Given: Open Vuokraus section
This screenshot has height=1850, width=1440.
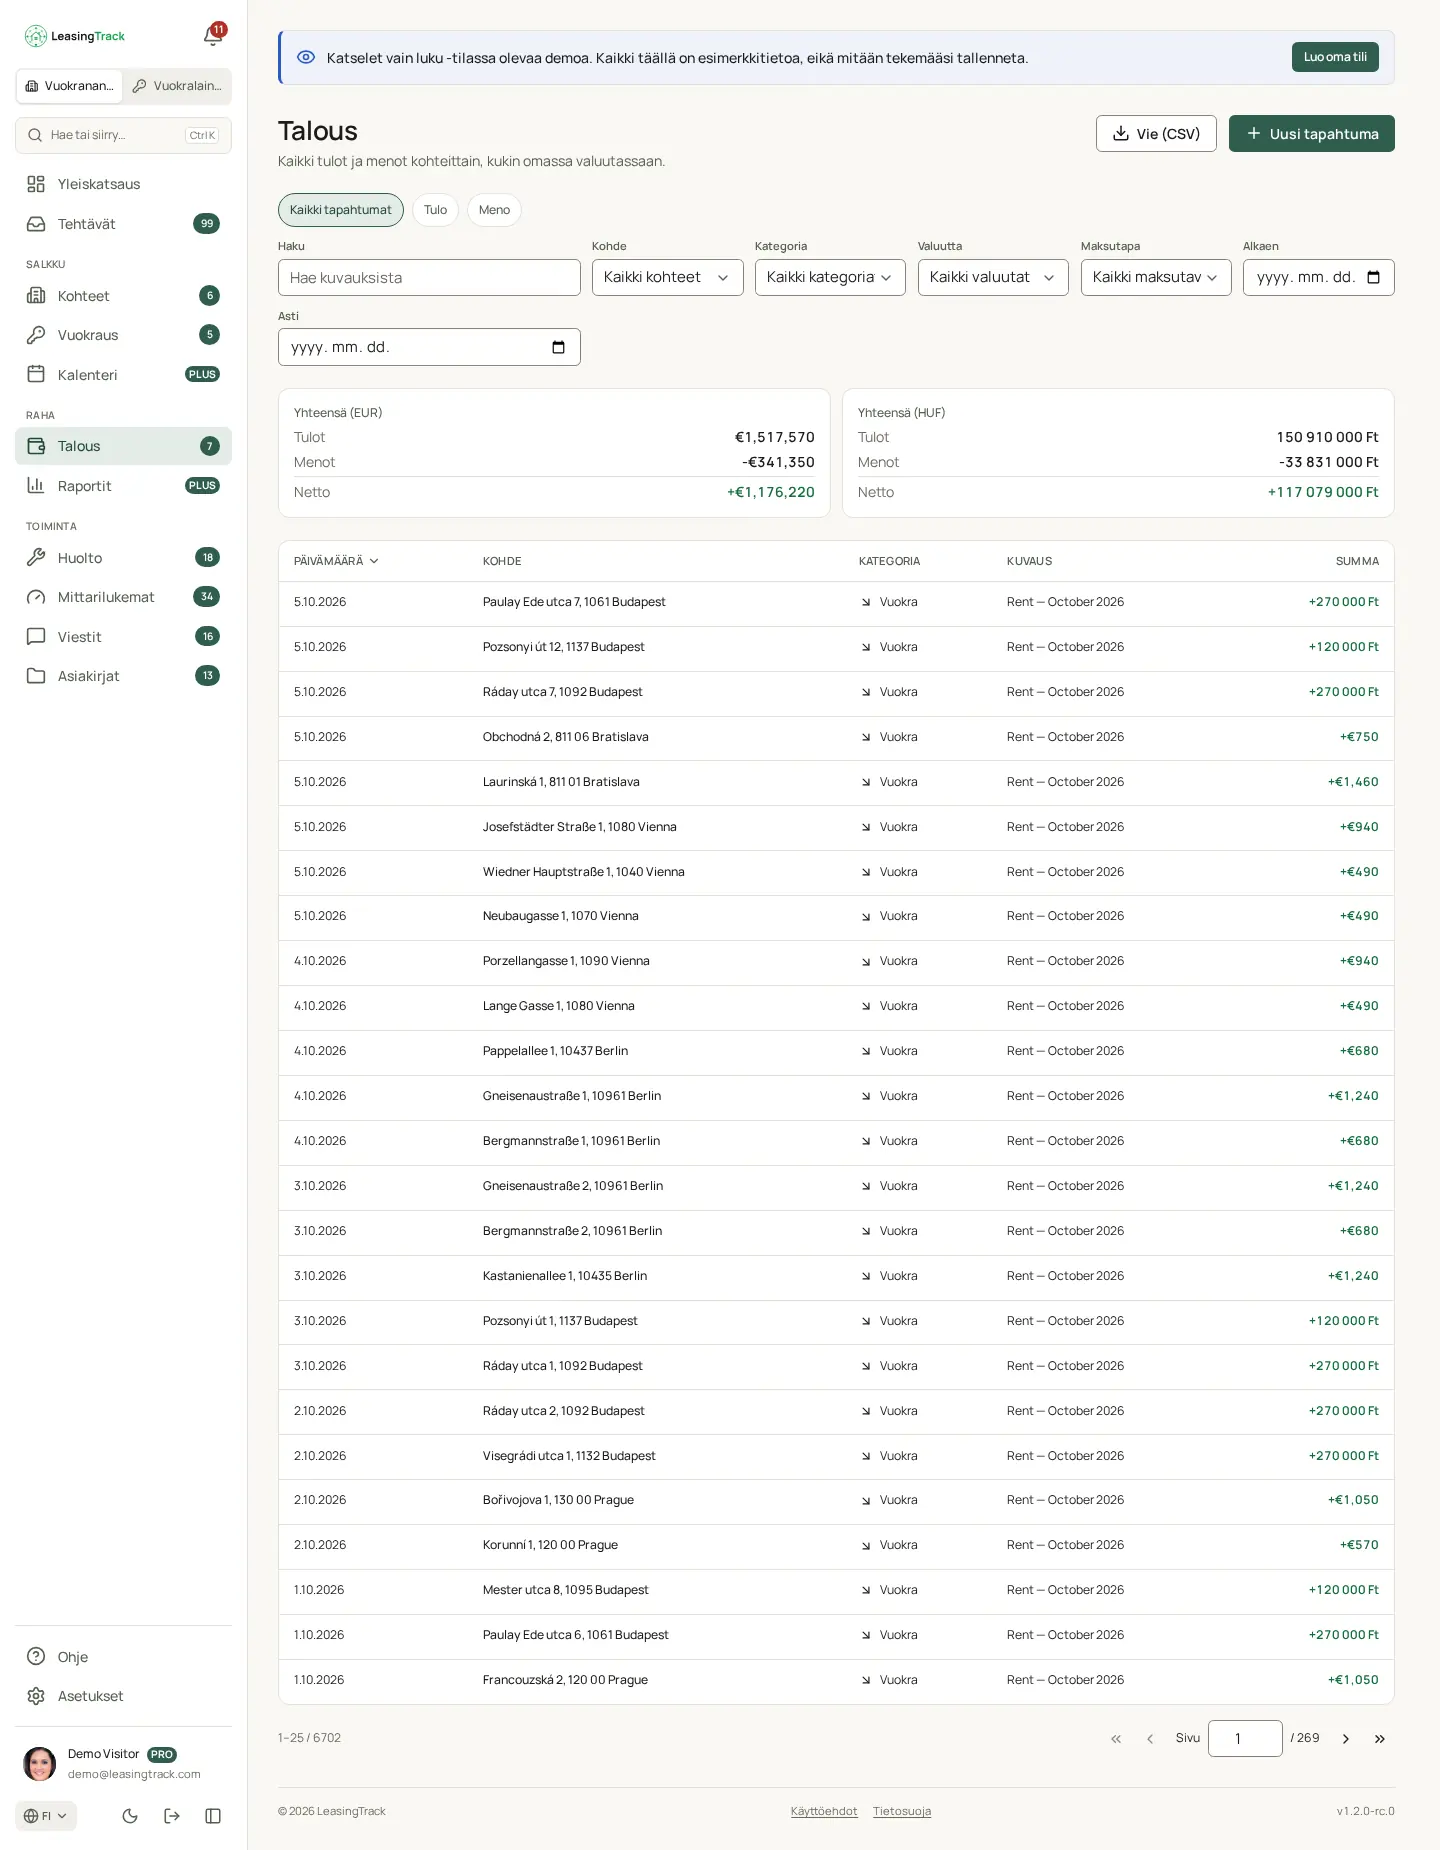Looking at the screenshot, I should [x=123, y=335].
